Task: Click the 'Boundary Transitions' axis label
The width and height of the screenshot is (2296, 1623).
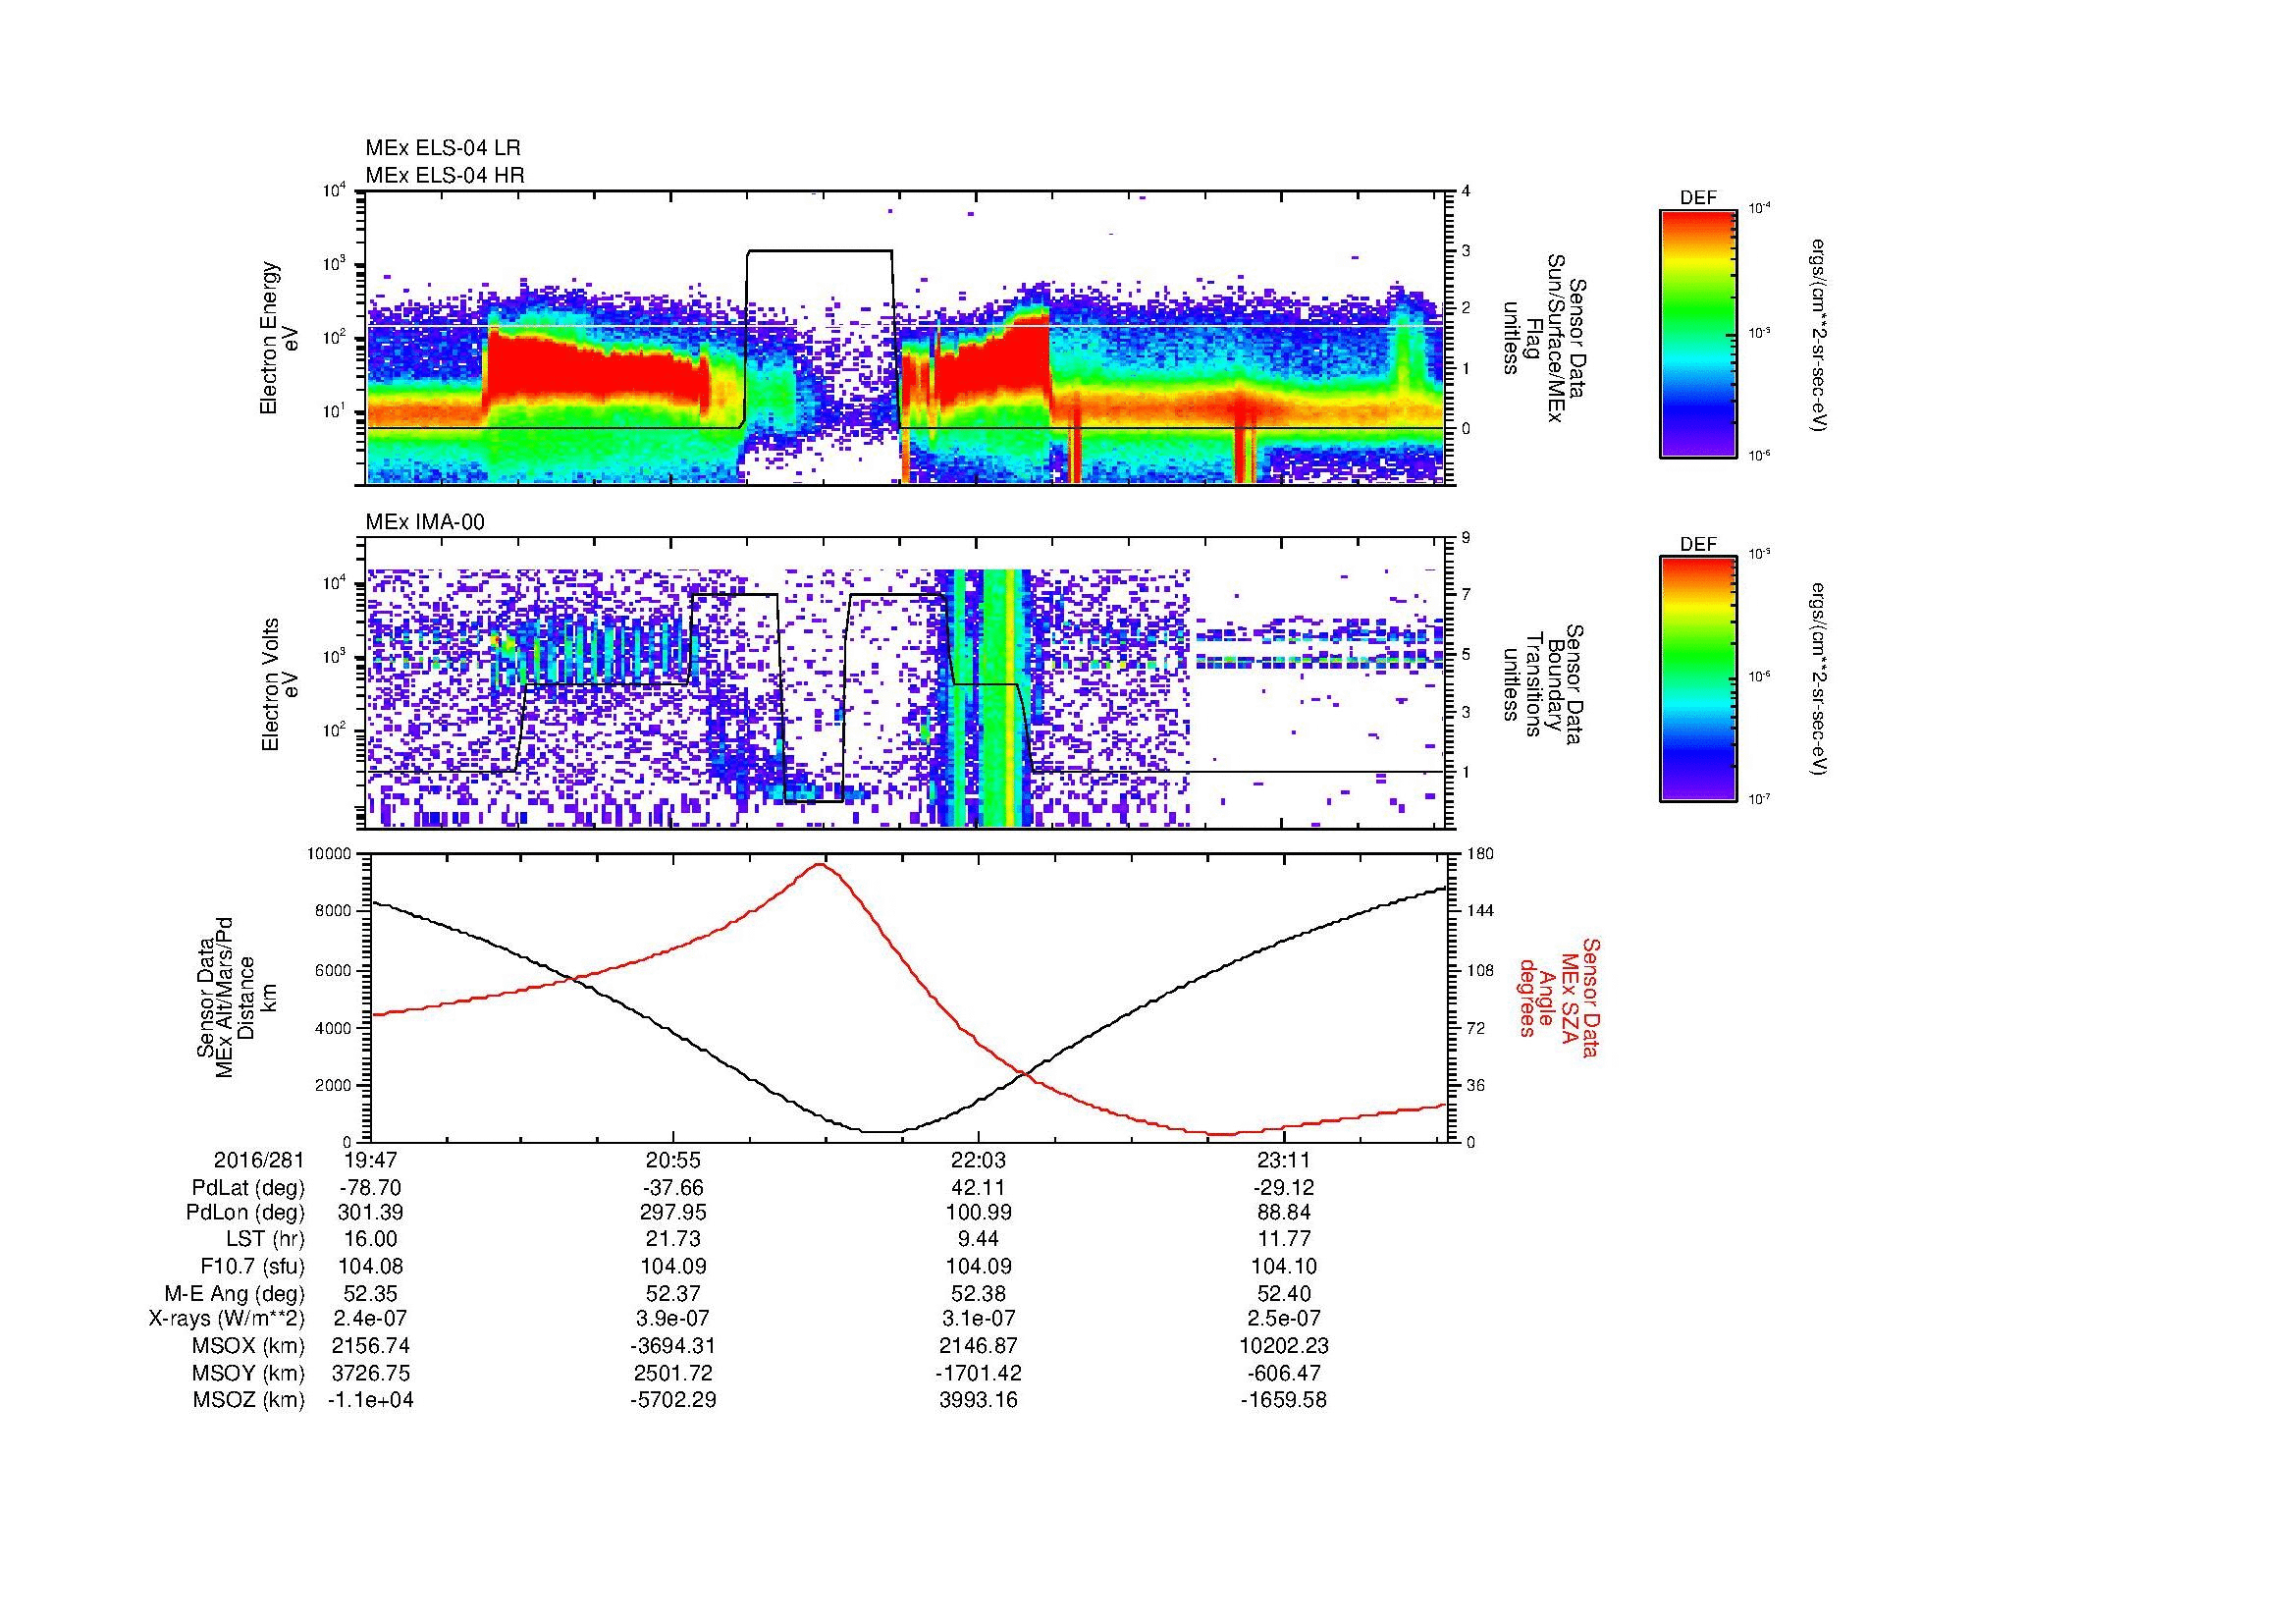Action: point(1543,684)
